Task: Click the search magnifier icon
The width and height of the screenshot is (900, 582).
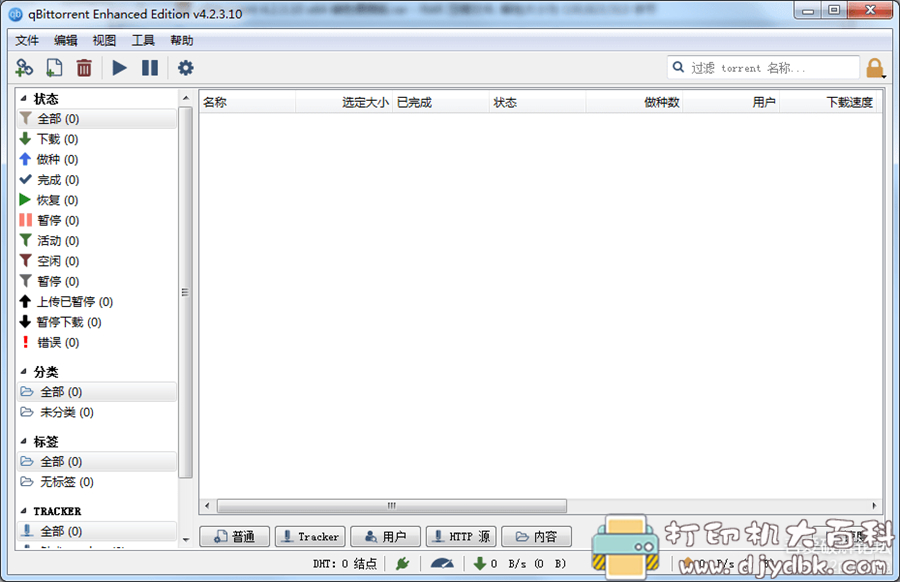Action: (x=678, y=67)
